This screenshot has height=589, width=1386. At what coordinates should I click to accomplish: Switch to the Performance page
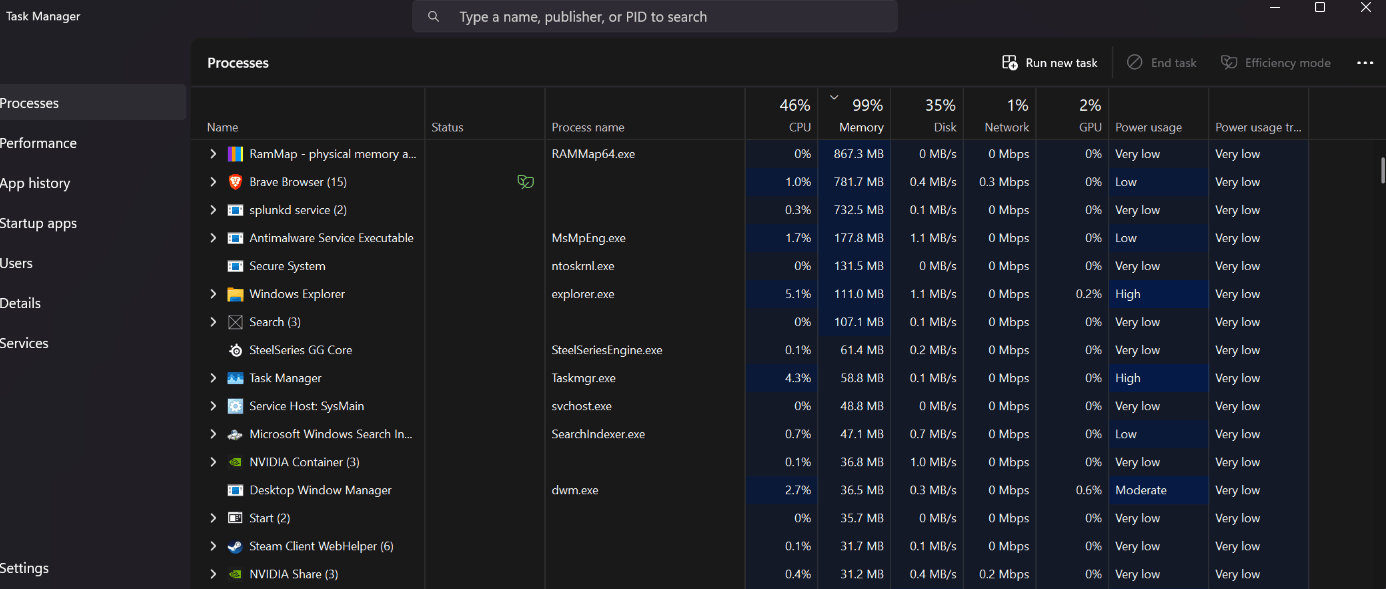93,143
